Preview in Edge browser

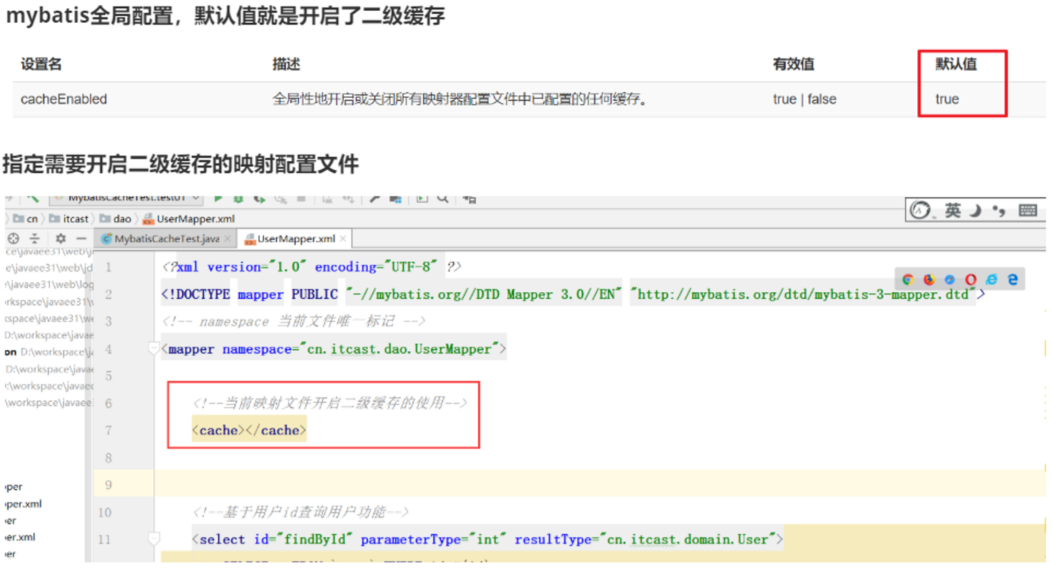pos(1012,279)
